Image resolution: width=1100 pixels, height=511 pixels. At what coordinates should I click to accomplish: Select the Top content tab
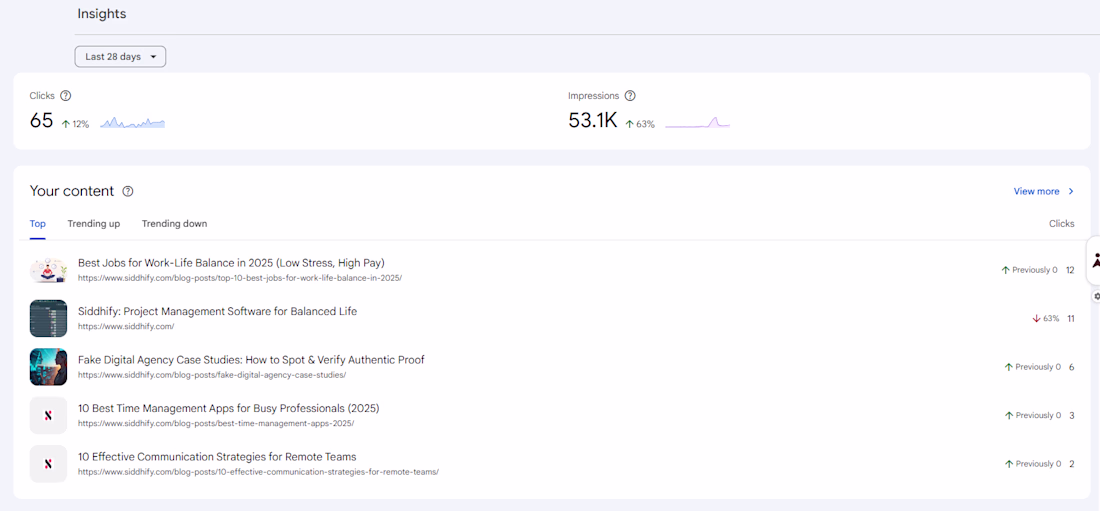(38, 224)
